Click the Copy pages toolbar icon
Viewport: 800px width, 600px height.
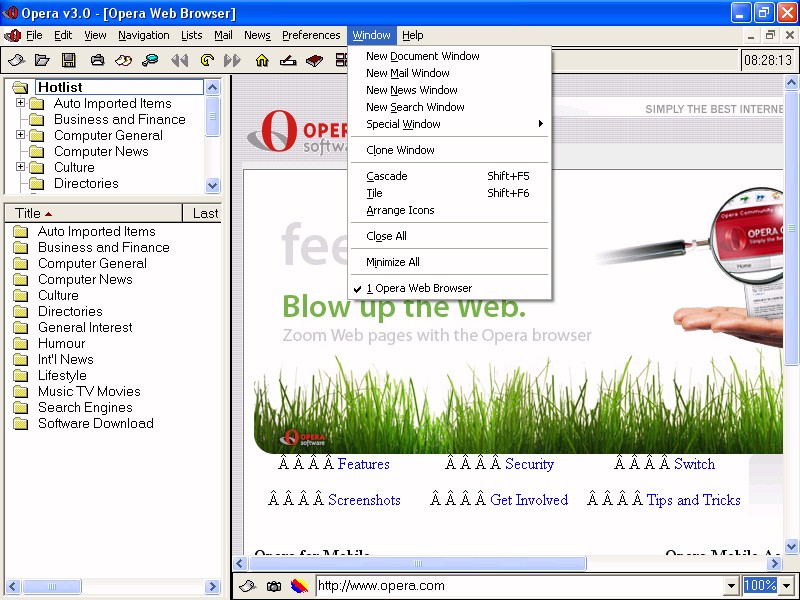click(123, 60)
